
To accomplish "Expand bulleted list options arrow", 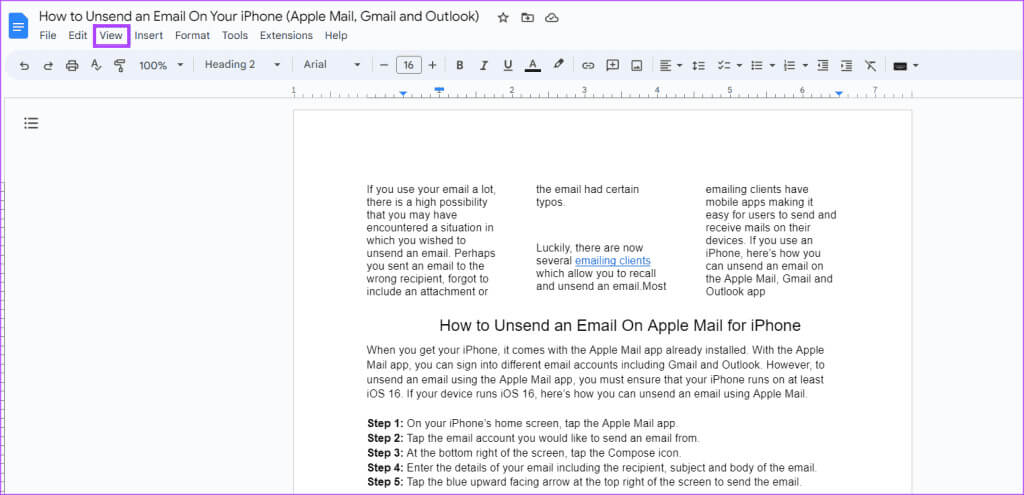I will point(772,65).
